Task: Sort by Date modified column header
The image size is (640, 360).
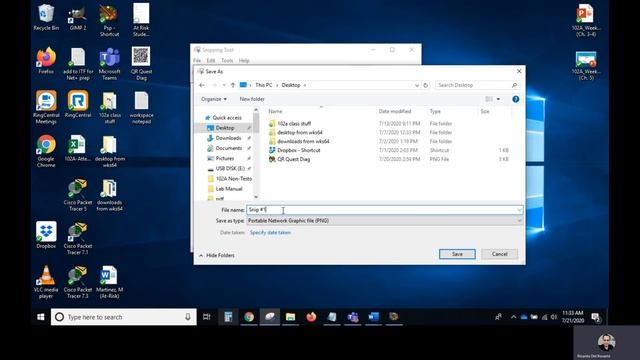Action: (395, 111)
